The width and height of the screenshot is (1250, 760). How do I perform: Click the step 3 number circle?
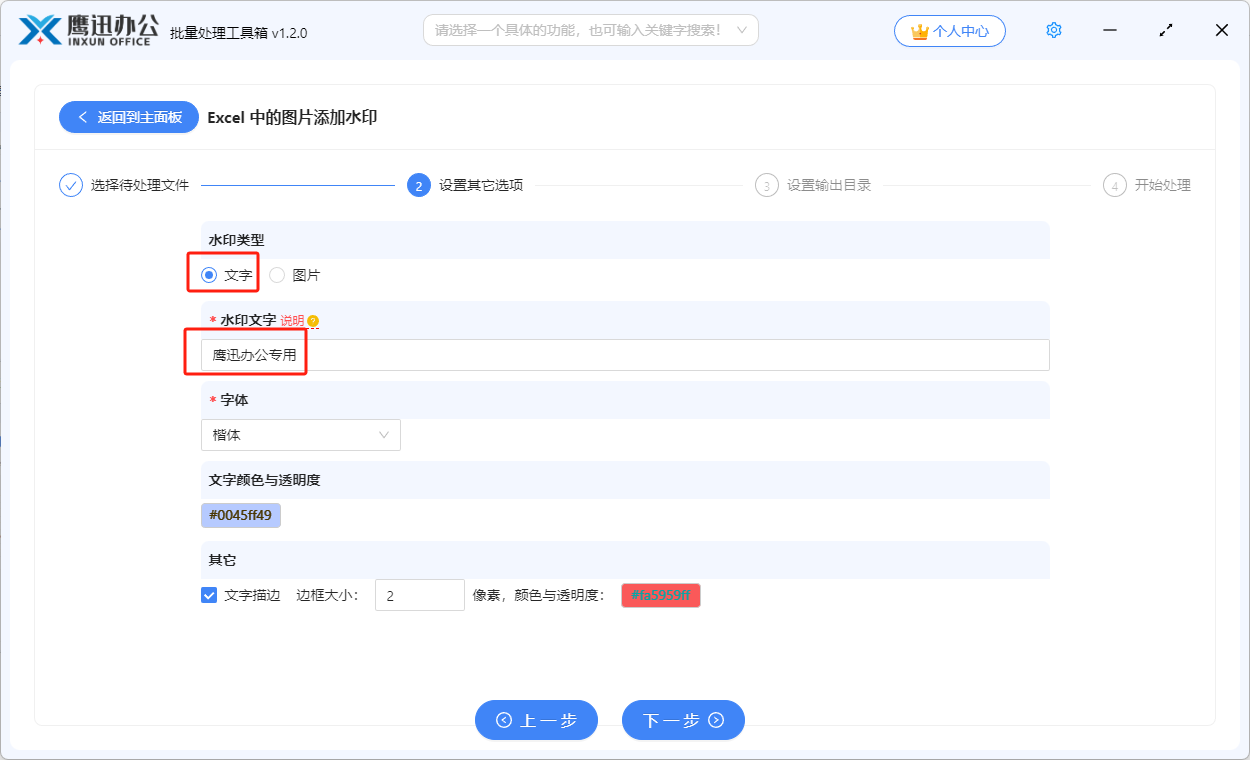[x=767, y=185]
